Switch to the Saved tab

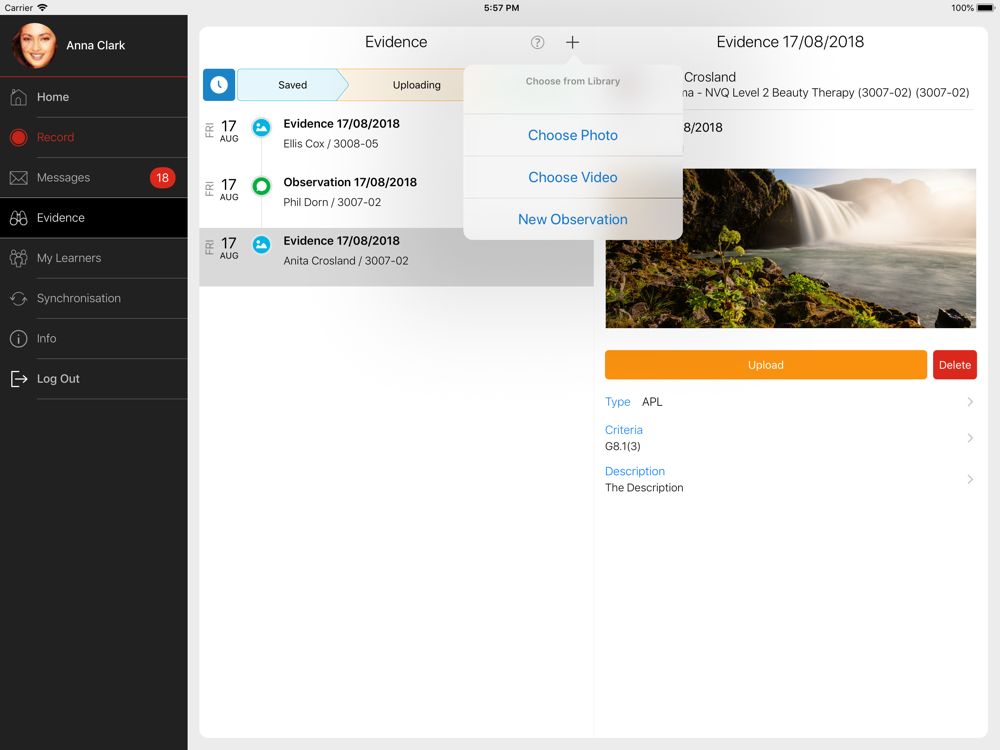coord(293,85)
